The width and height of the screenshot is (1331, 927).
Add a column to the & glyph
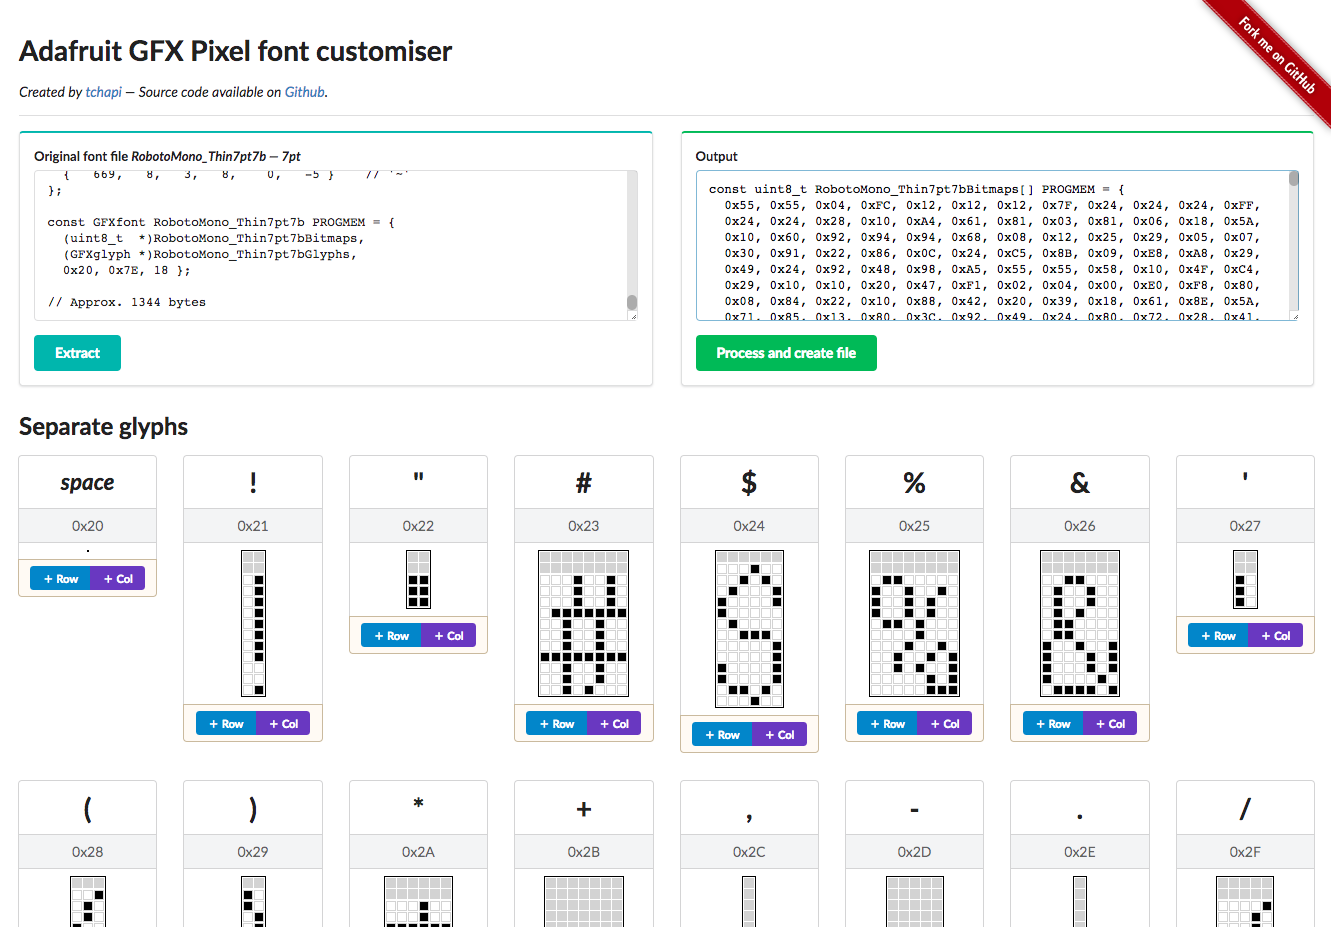pos(1110,724)
